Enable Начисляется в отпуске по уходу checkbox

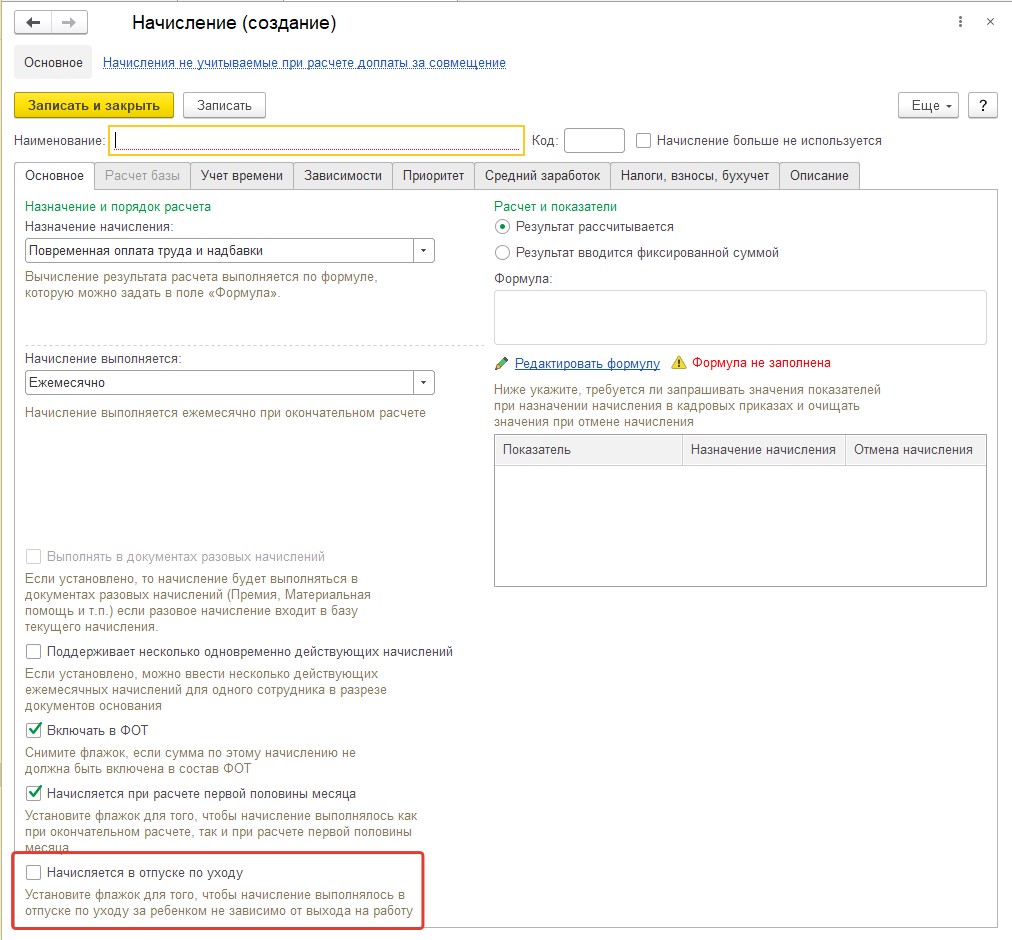[x=34, y=873]
